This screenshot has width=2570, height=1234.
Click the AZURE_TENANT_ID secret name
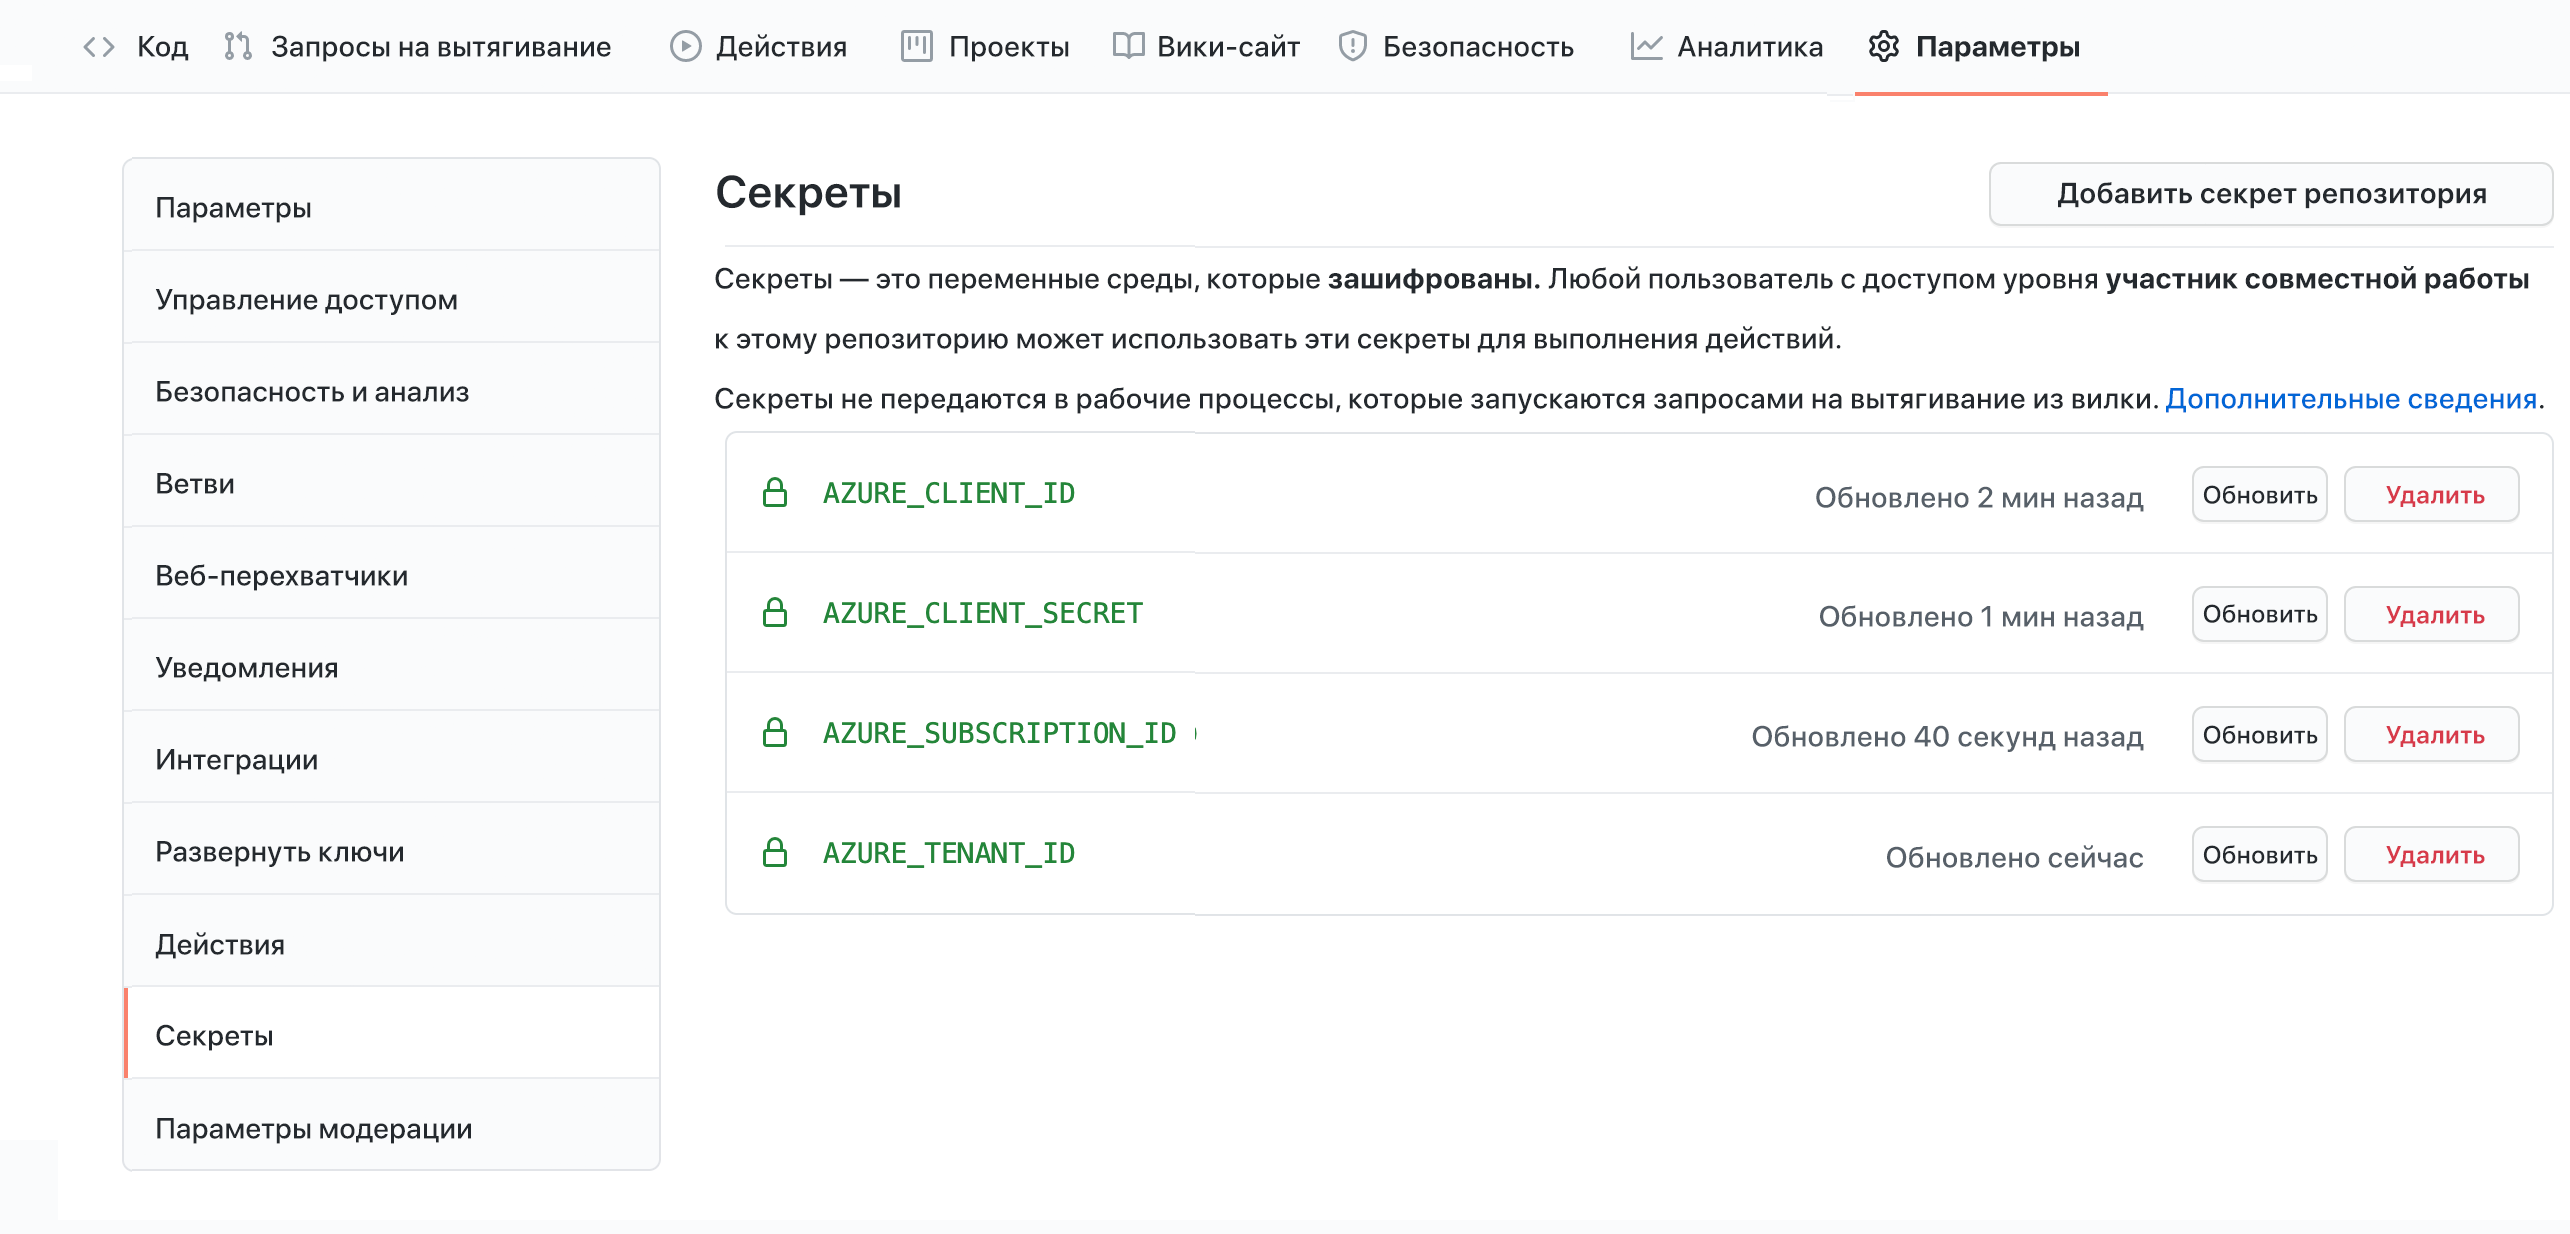tap(949, 853)
